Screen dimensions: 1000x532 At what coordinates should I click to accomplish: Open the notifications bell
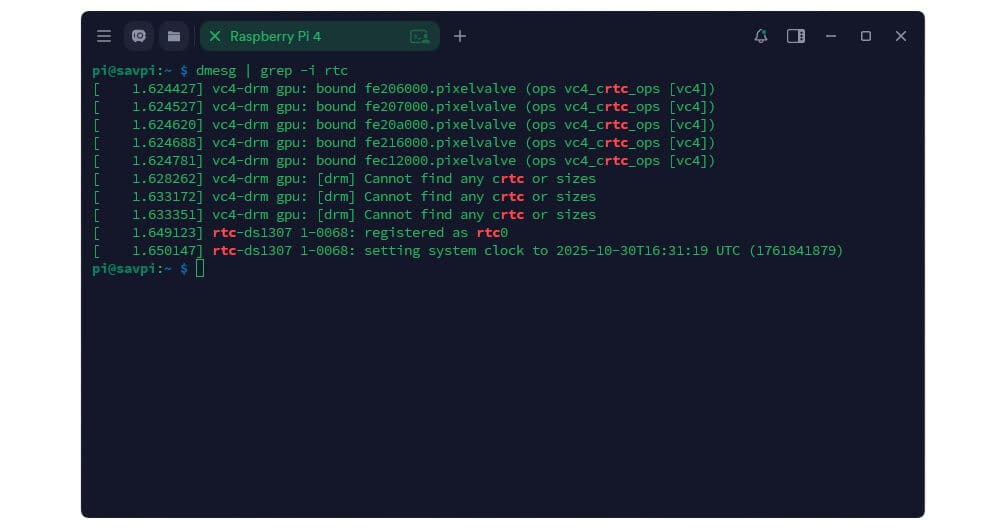760,36
